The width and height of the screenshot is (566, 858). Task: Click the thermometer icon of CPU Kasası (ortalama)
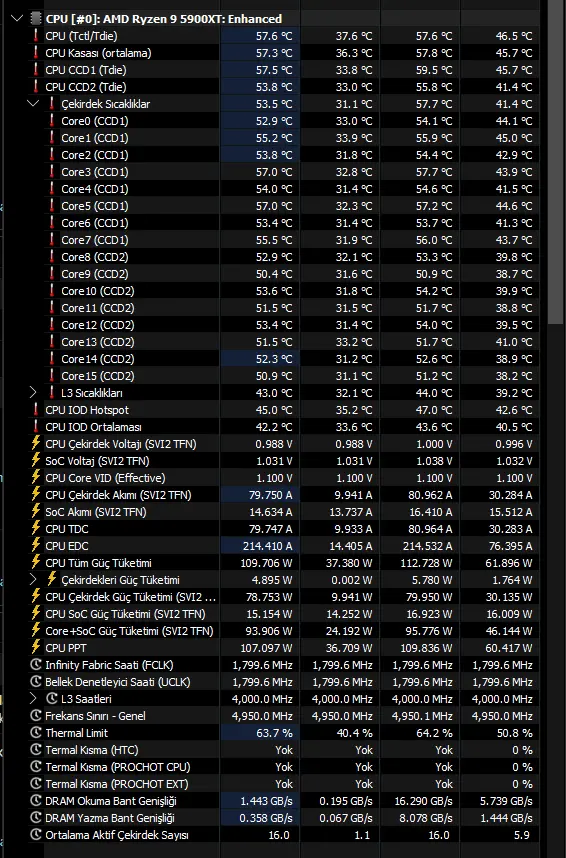coord(36,53)
